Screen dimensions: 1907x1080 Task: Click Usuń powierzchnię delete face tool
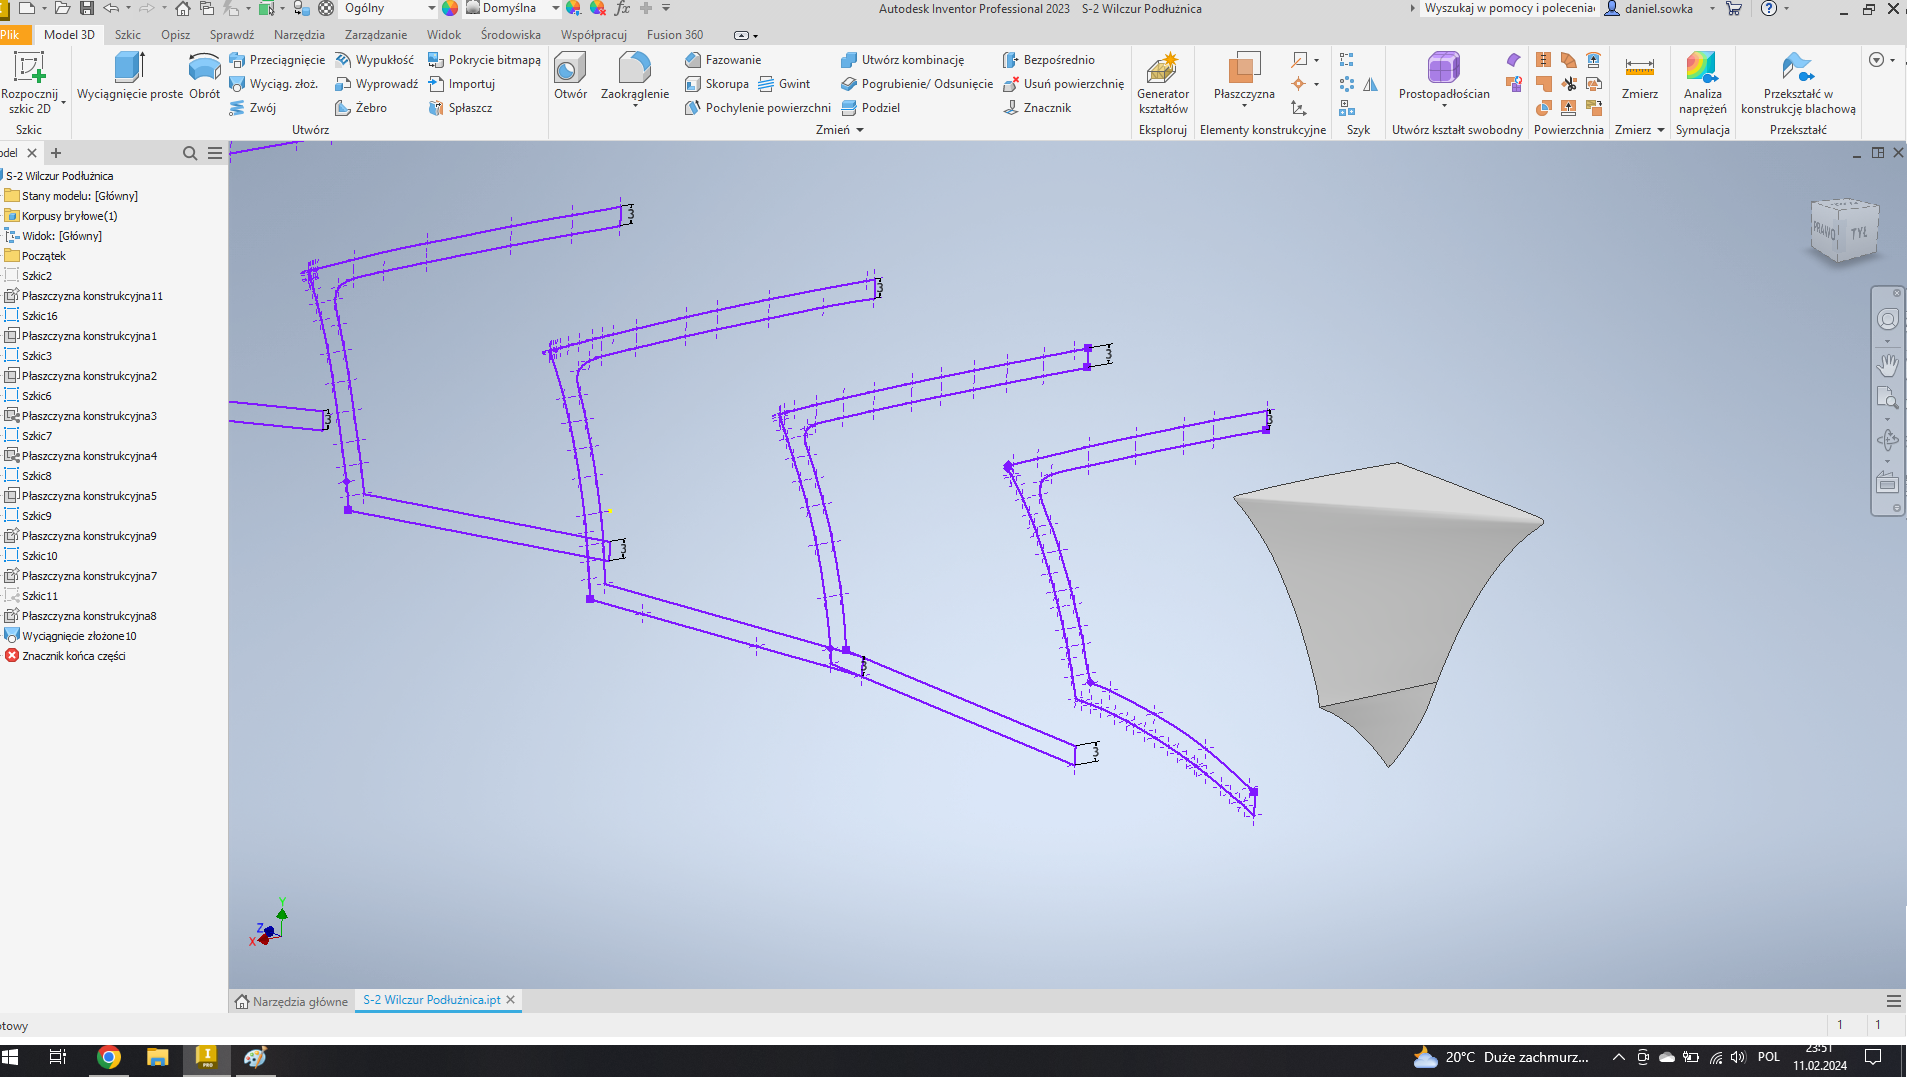coord(1064,84)
